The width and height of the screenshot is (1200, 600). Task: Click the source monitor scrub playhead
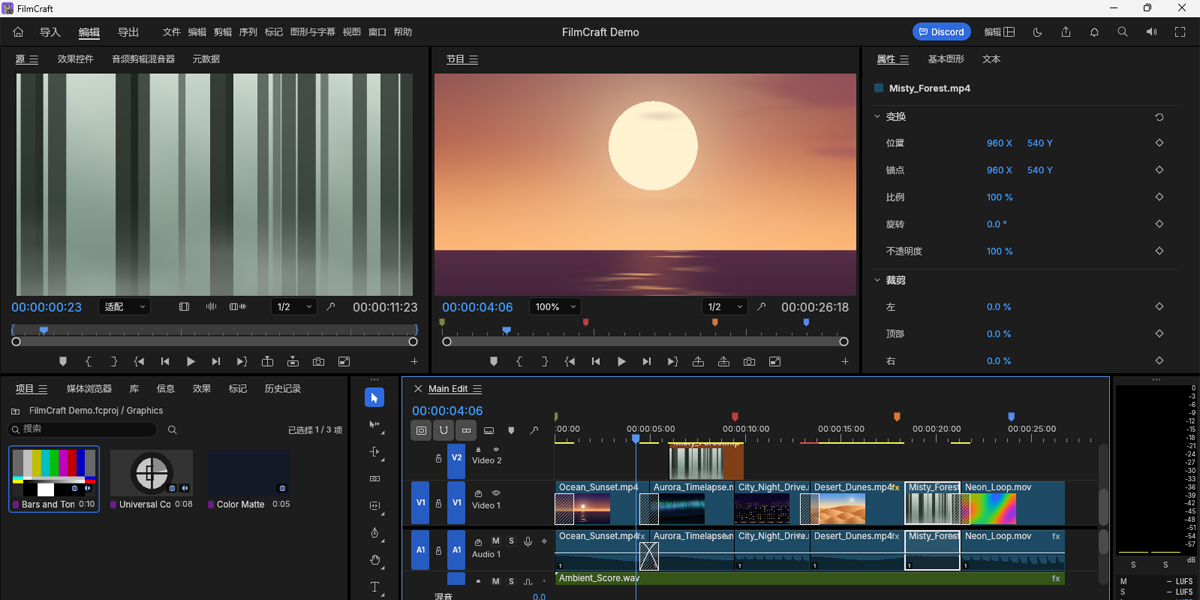[43, 329]
